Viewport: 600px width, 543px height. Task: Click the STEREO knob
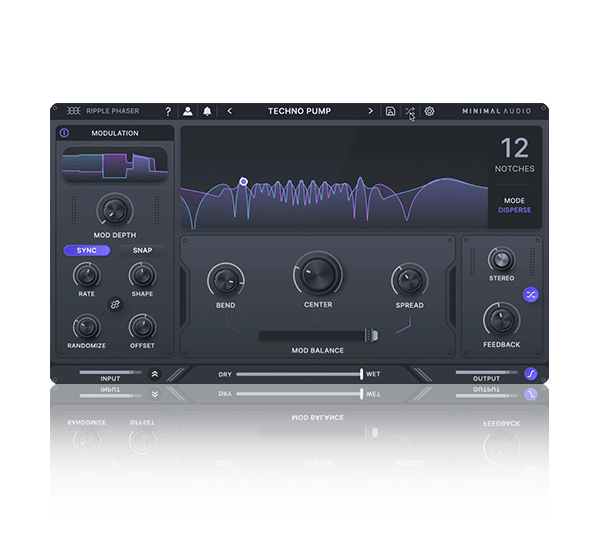click(x=501, y=260)
